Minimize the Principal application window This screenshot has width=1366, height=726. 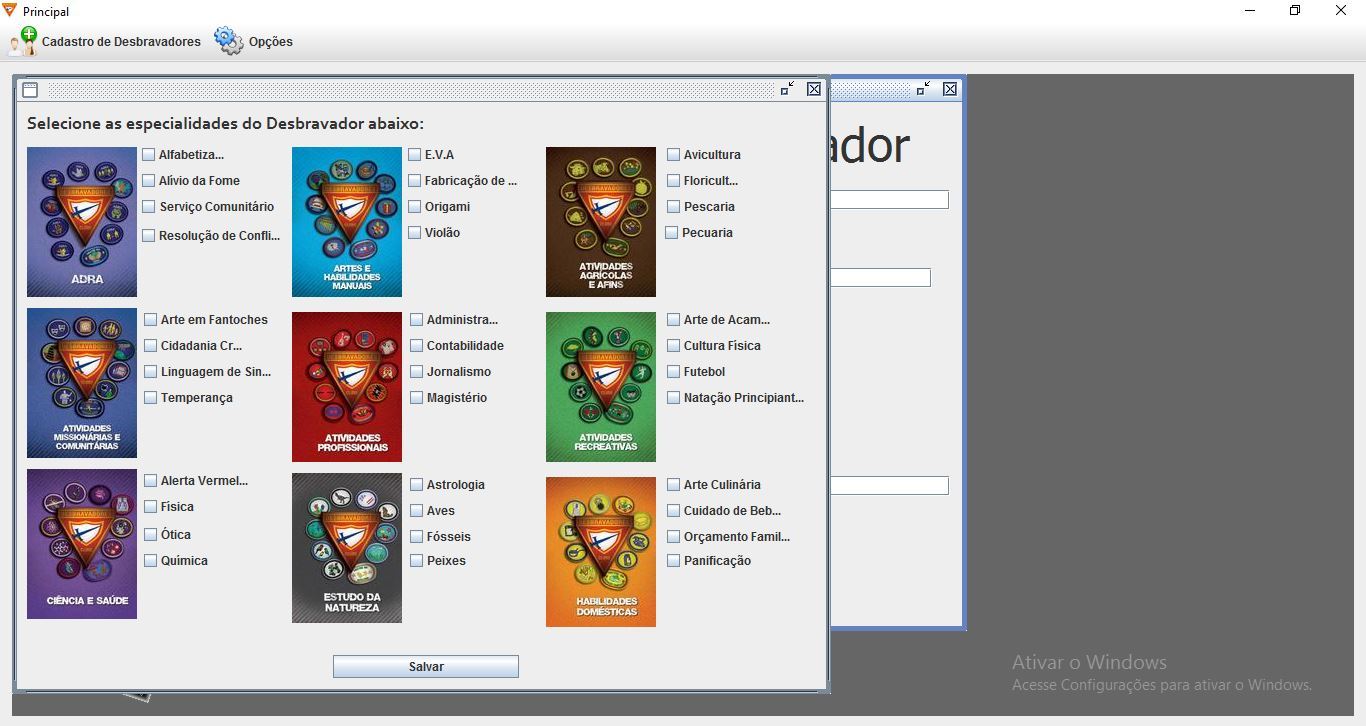pos(1251,11)
